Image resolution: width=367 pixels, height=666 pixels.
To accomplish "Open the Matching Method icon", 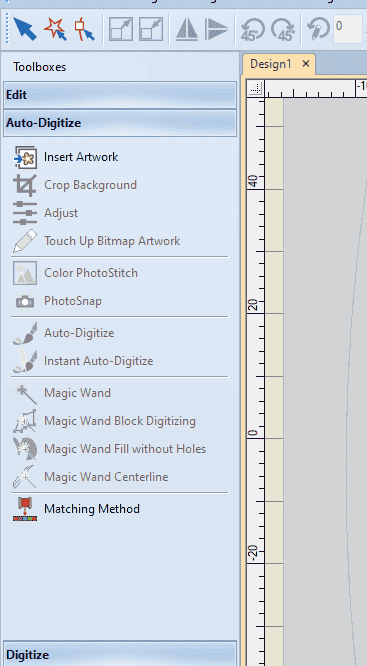I will click(x=25, y=509).
